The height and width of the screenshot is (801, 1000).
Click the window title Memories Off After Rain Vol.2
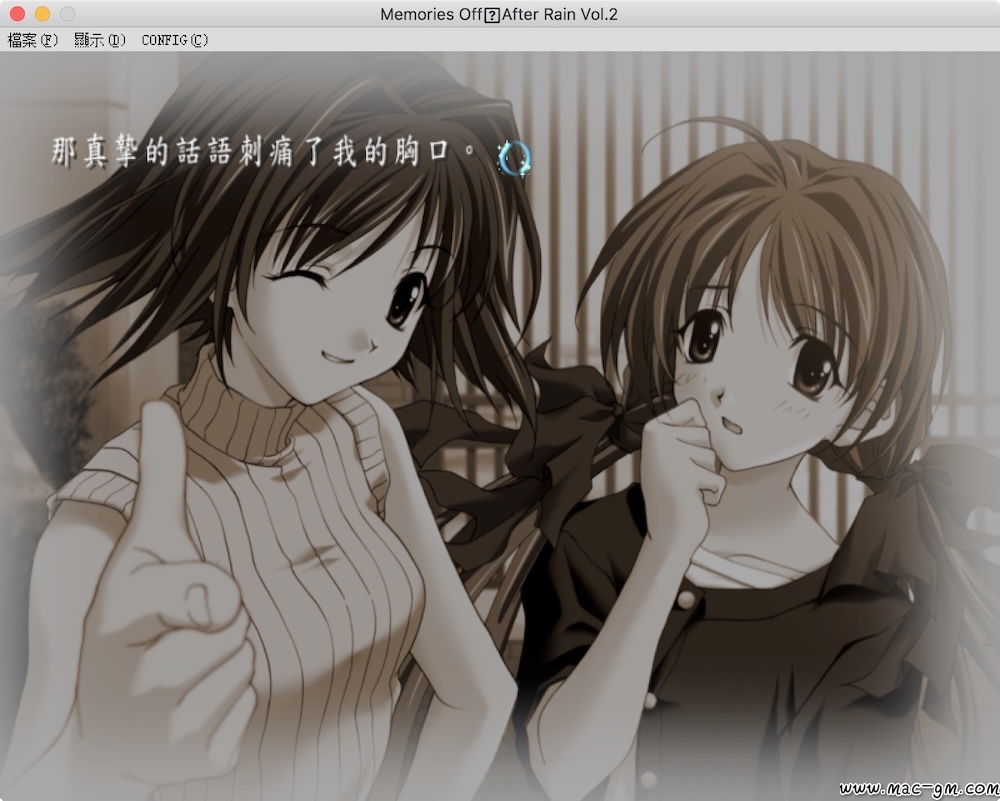pos(499,14)
